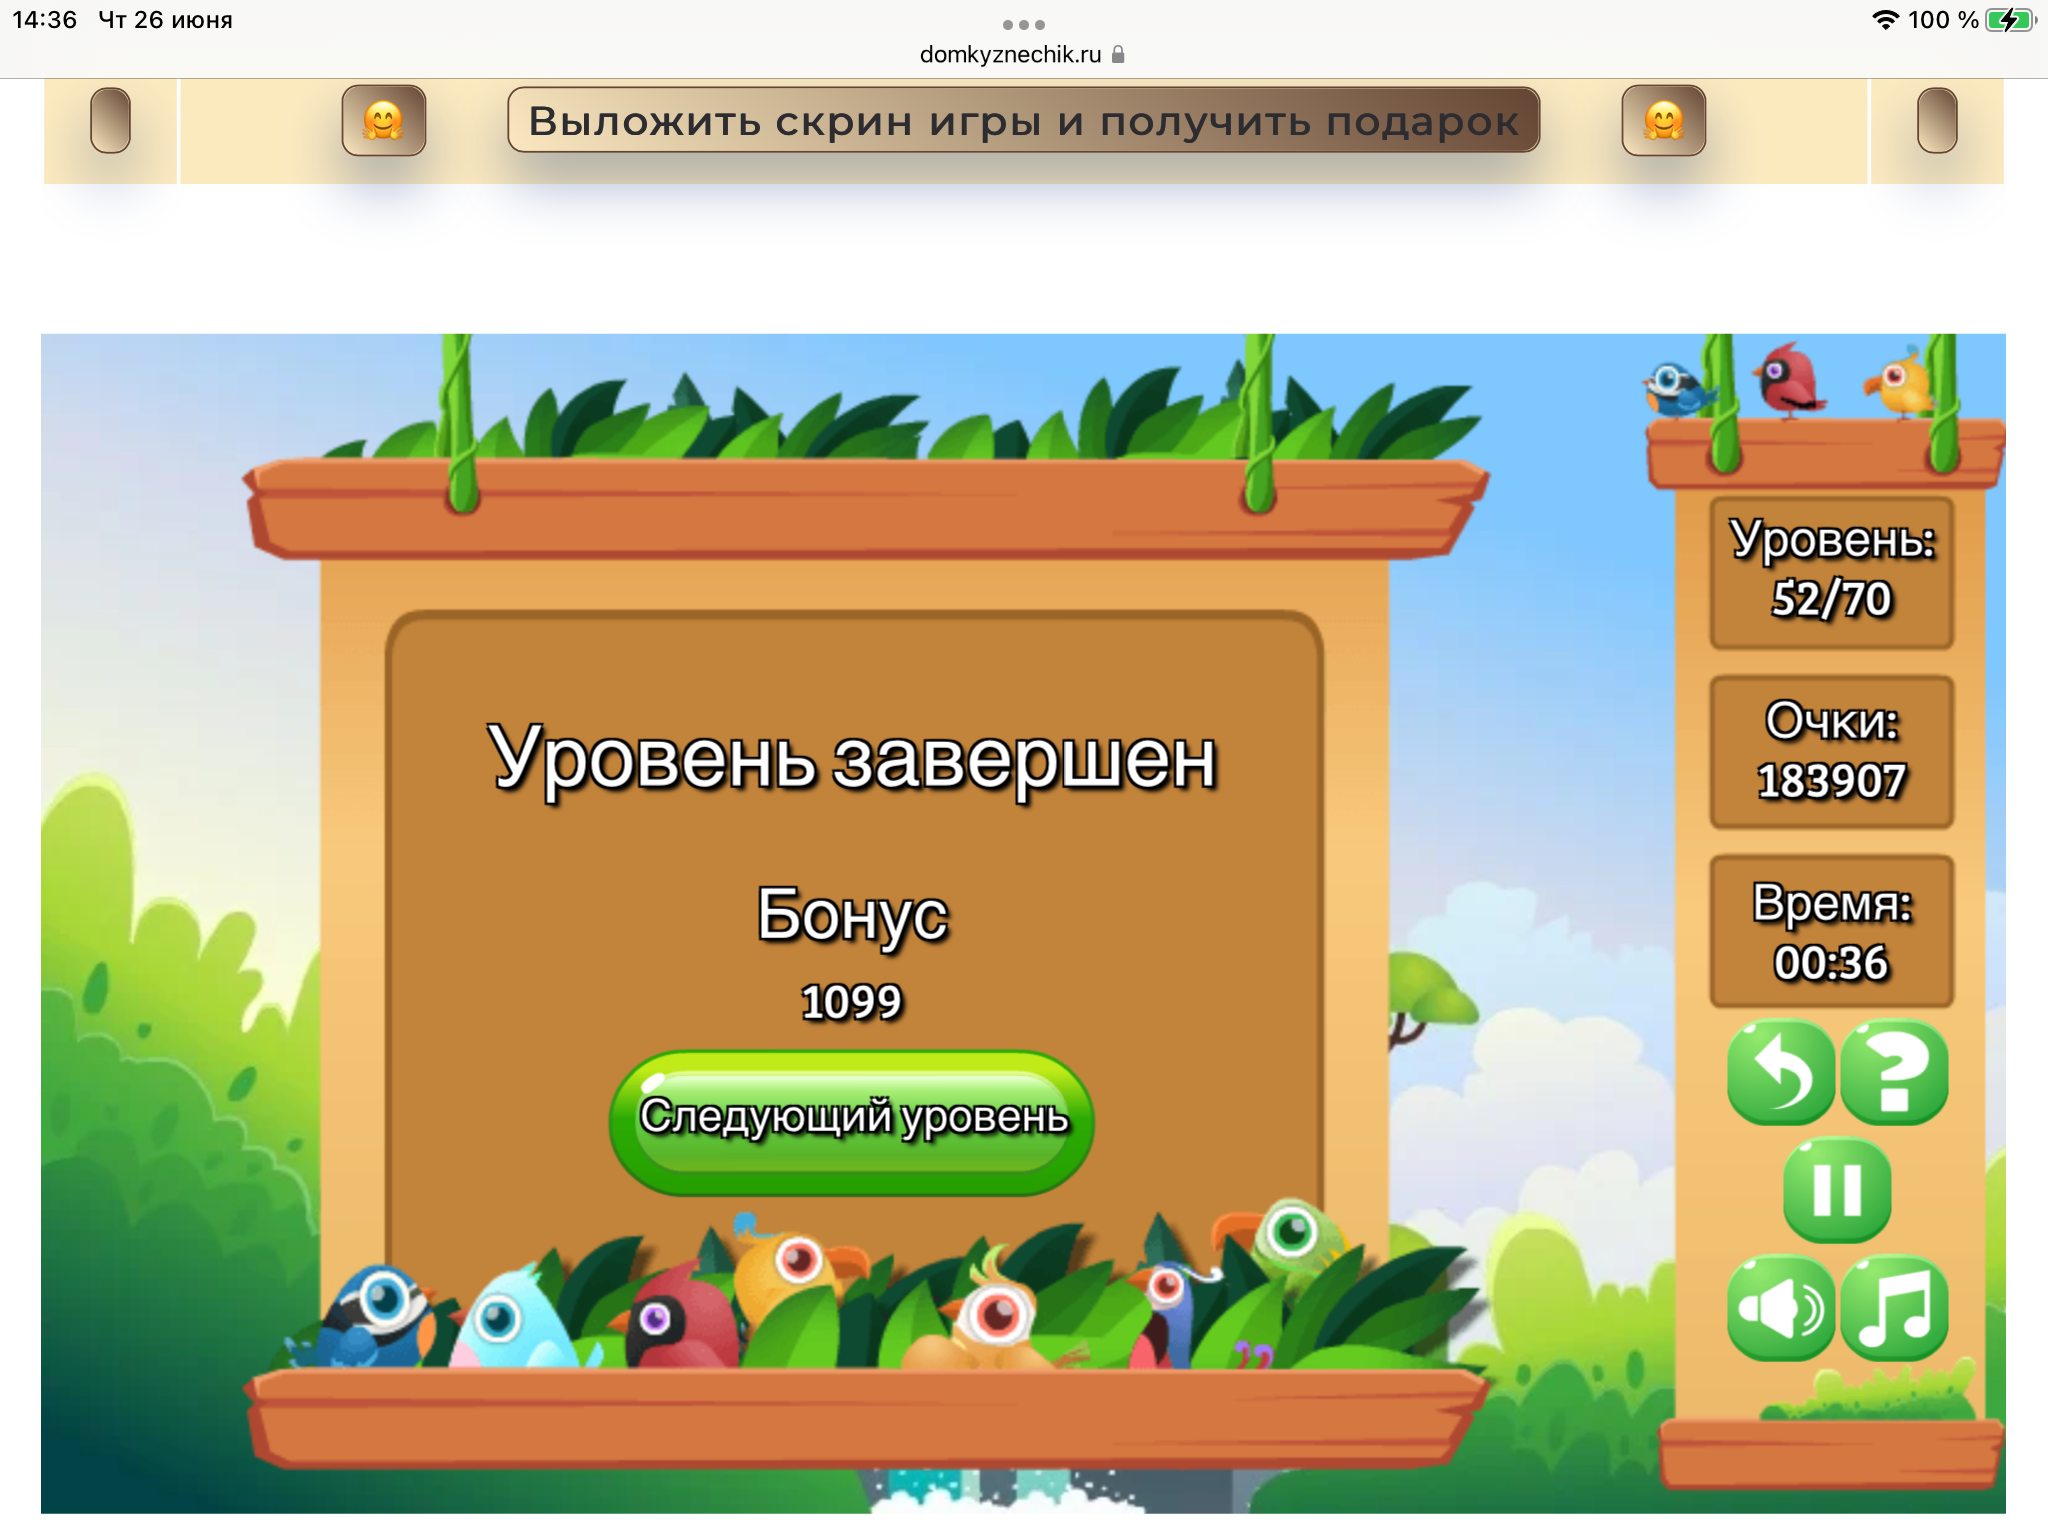The height and width of the screenshot is (1536, 2048).
Task: Pause the game with the pause button
Action: click(1838, 1190)
